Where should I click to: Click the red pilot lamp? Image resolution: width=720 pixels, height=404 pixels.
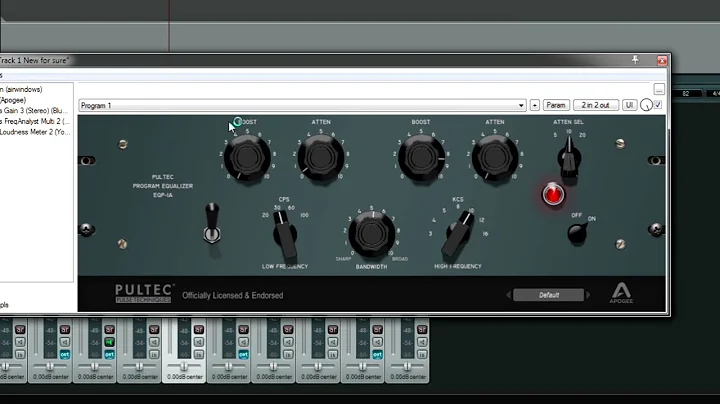tap(553, 194)
